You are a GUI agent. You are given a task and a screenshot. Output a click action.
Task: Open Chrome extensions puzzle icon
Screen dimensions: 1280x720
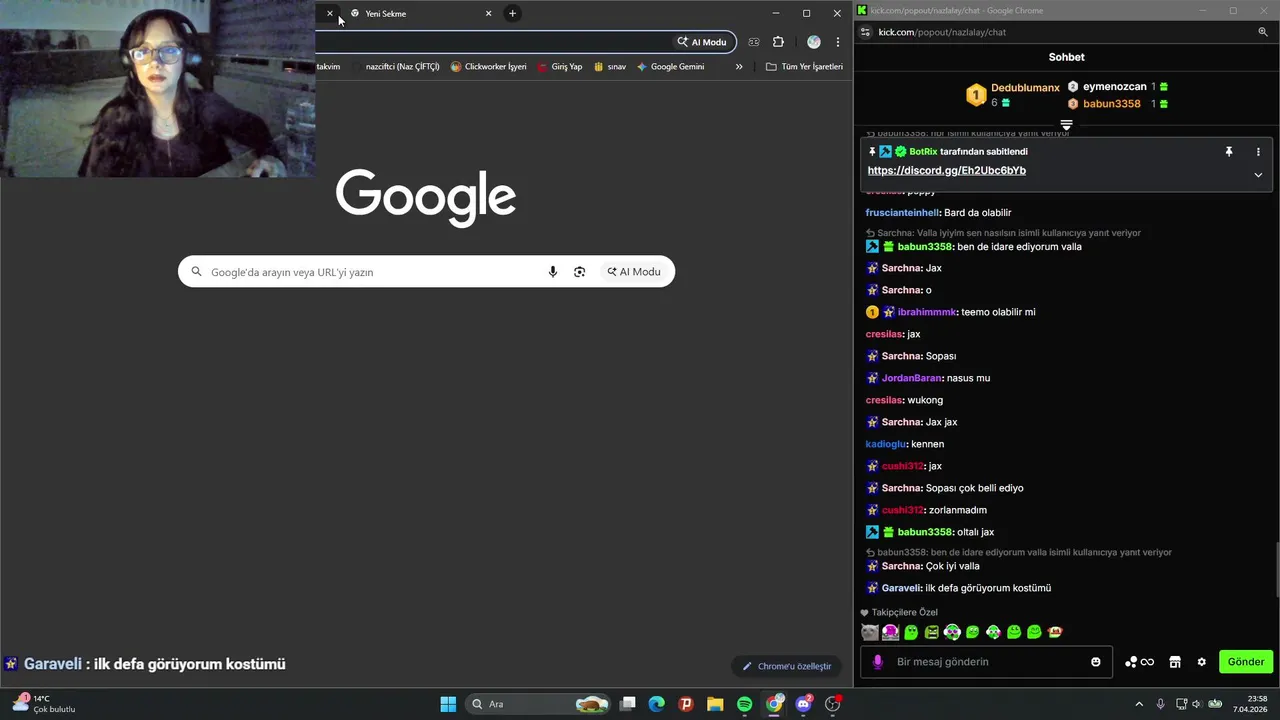point(778,42)
